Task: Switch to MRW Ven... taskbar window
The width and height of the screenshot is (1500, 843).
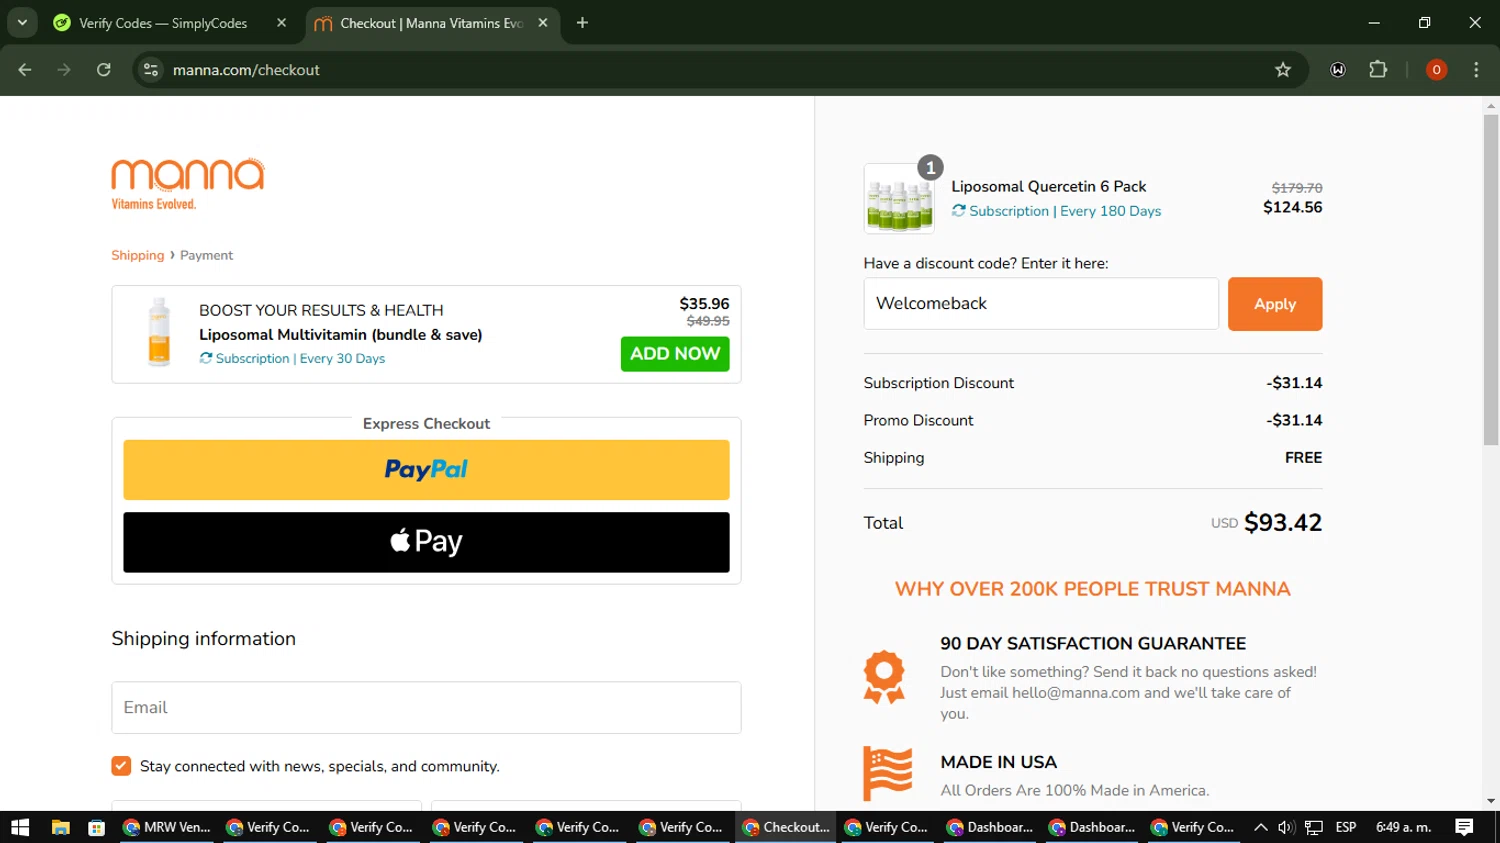Action: coord(166,827)
